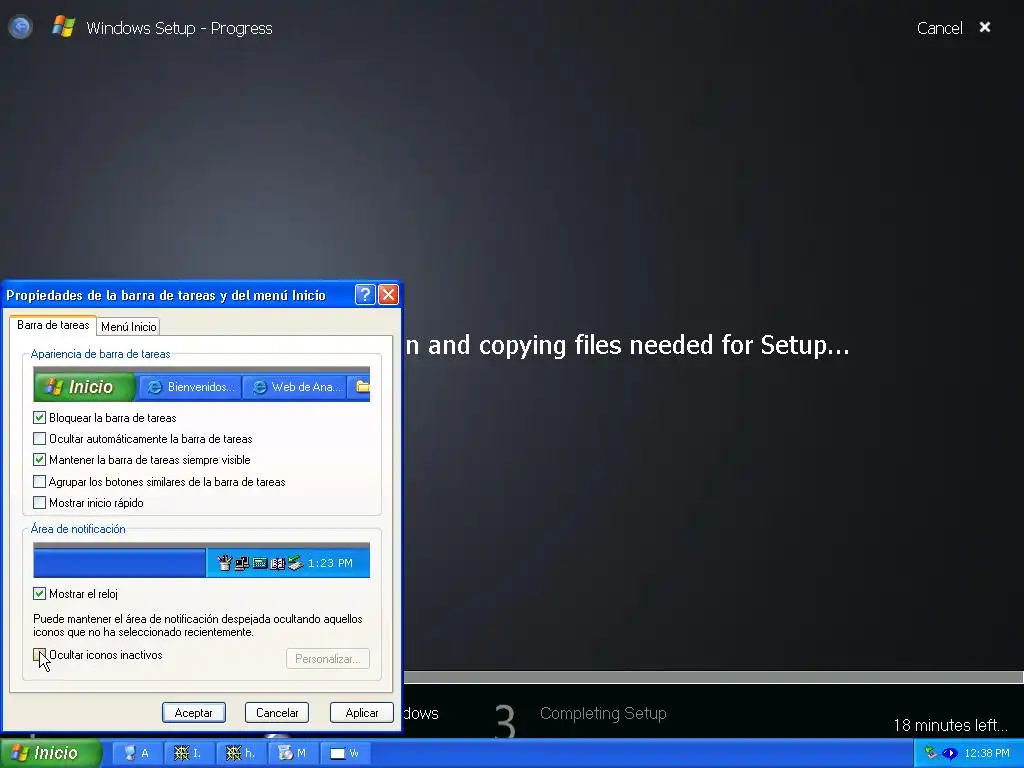The width and height of the screenshot is (1024, 768).
Task: Click the Área de notificación group label
Action: coord(78,529)
